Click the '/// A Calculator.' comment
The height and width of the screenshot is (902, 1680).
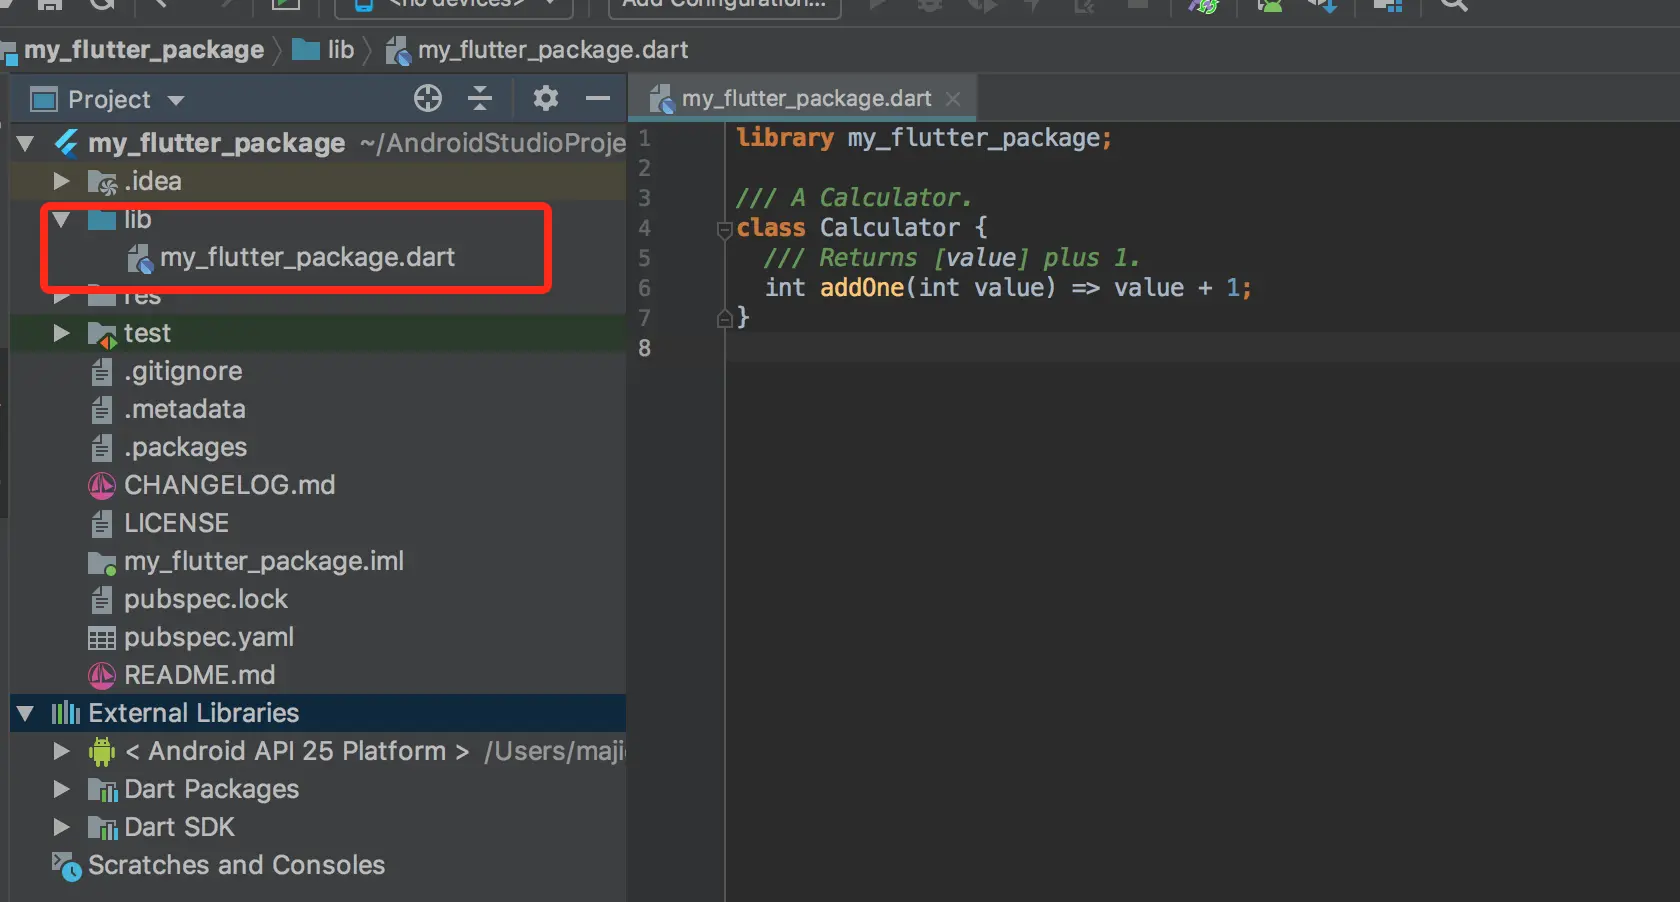point(854,197)
